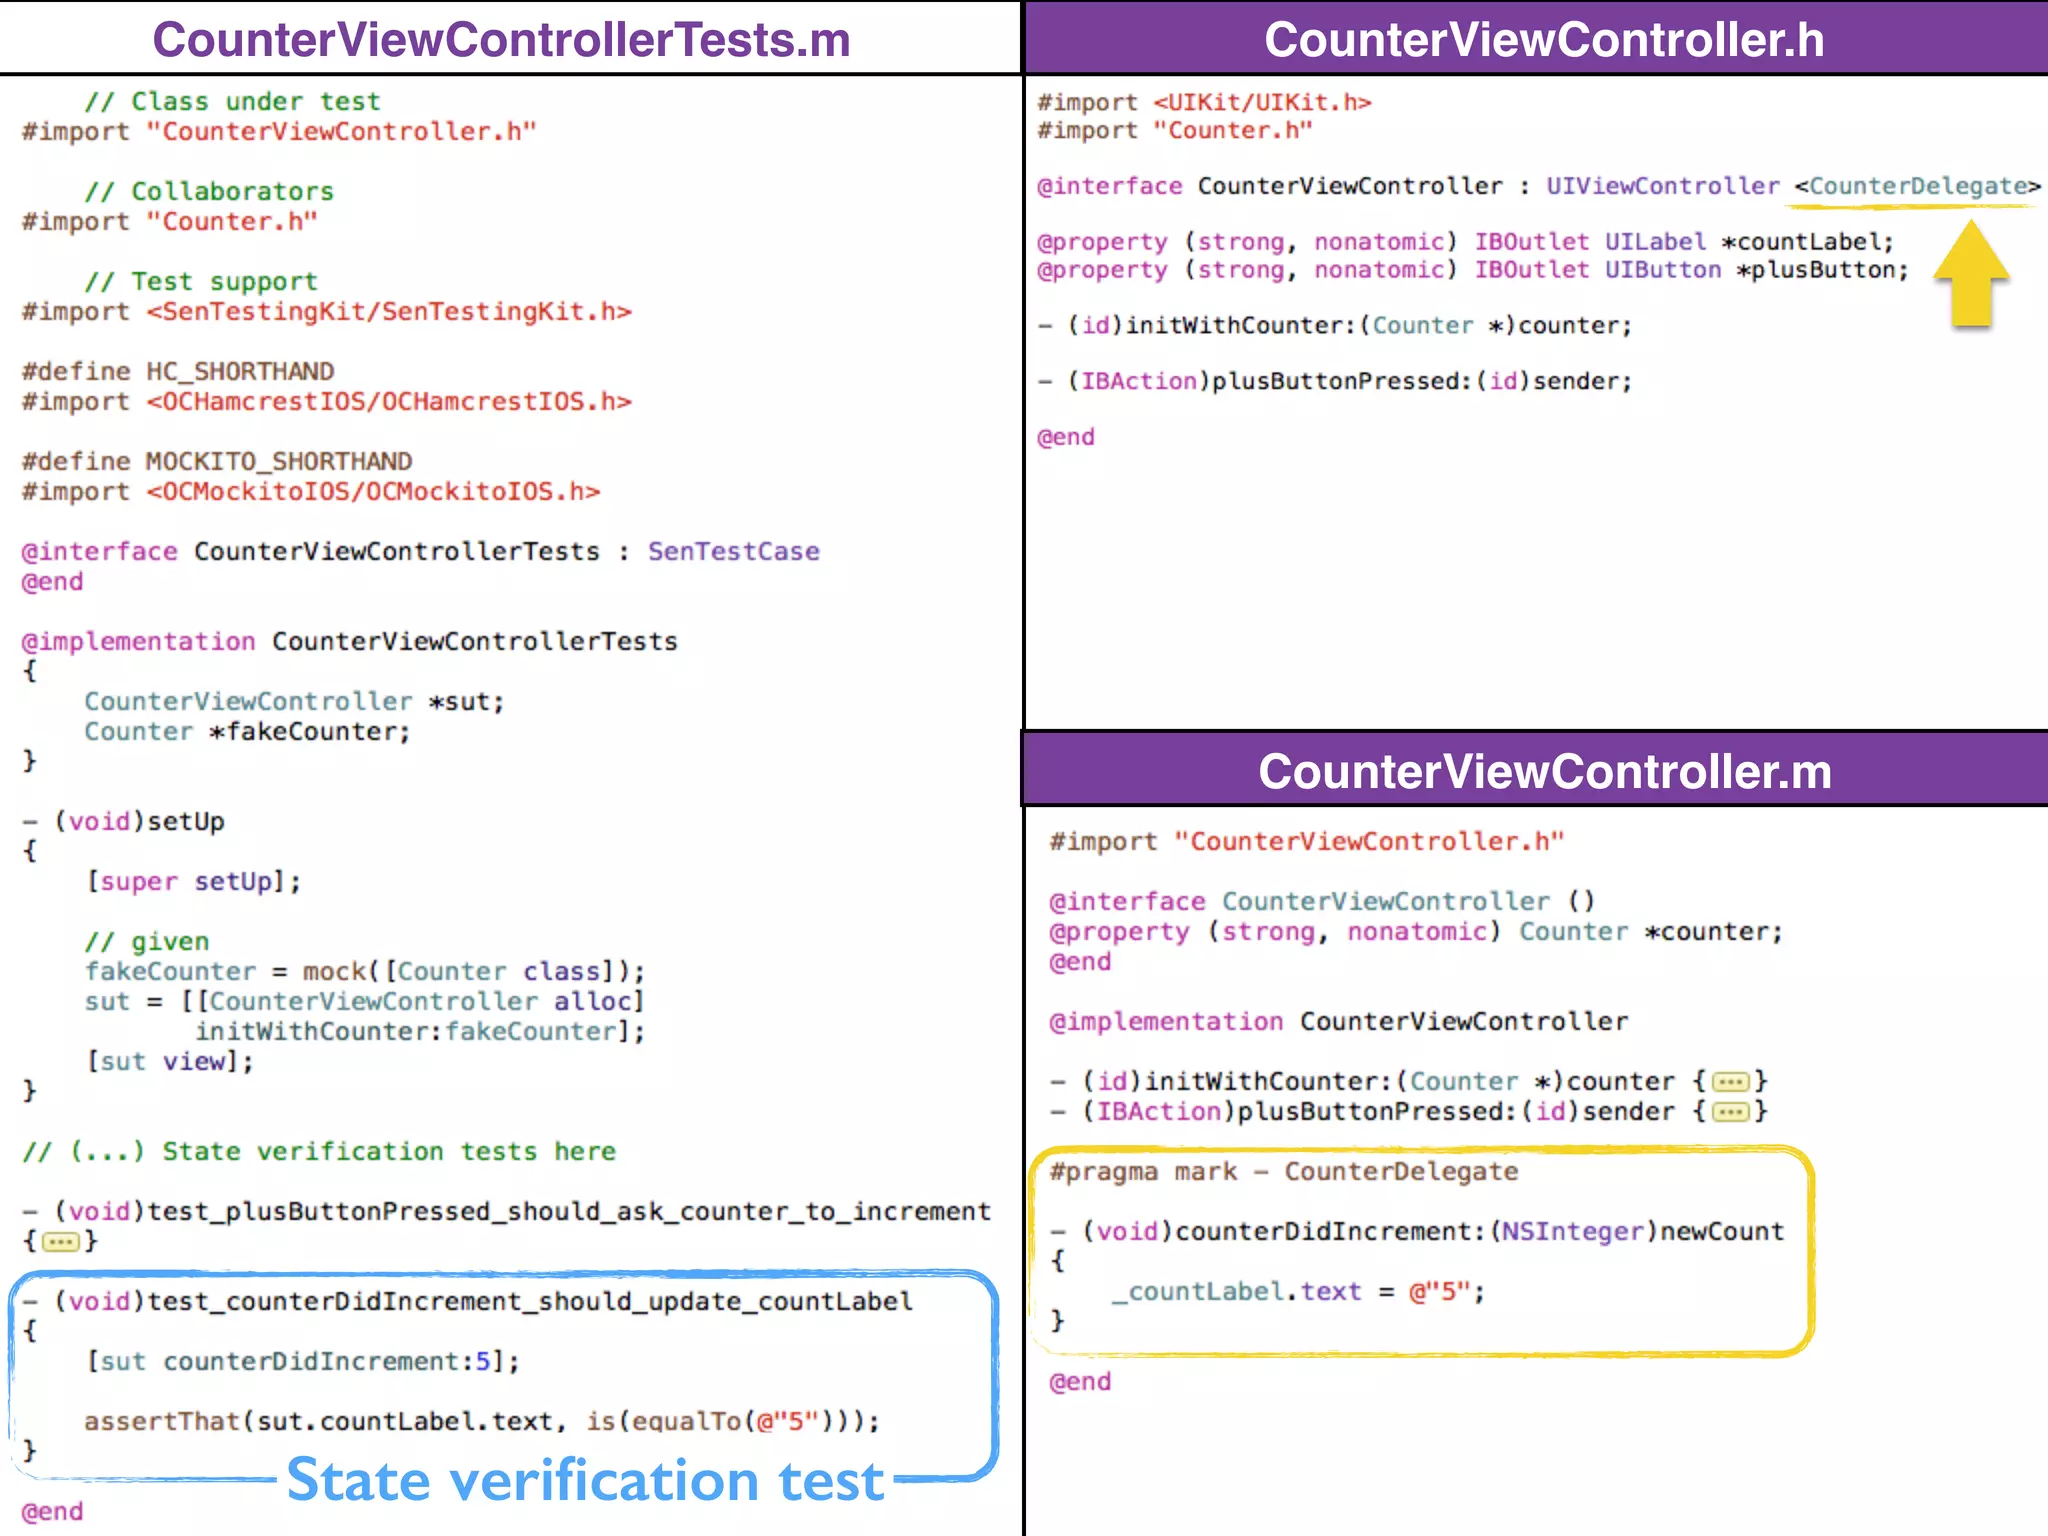
Task: Click UIViewController superclass in header
Action: pyautogui.click(x=1663, y=187)
